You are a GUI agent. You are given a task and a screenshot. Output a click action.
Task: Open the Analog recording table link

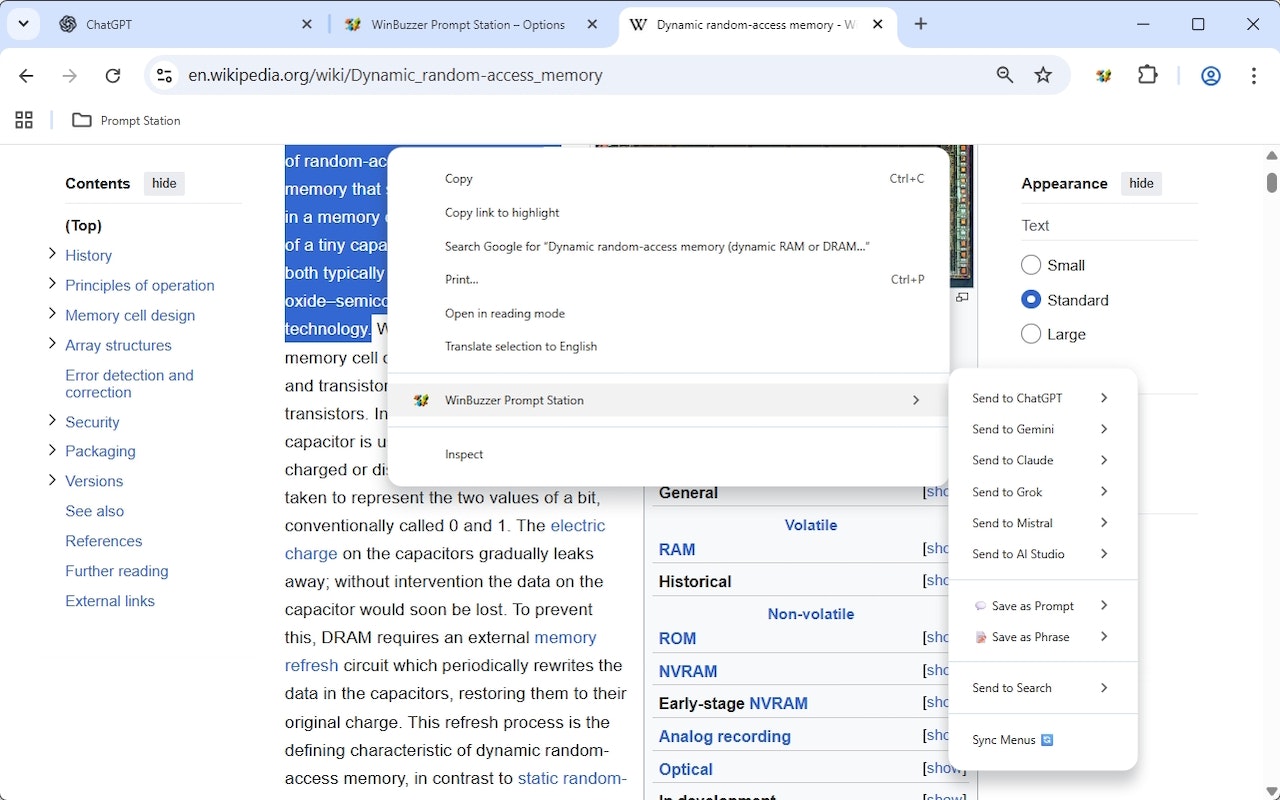[724, 736]
